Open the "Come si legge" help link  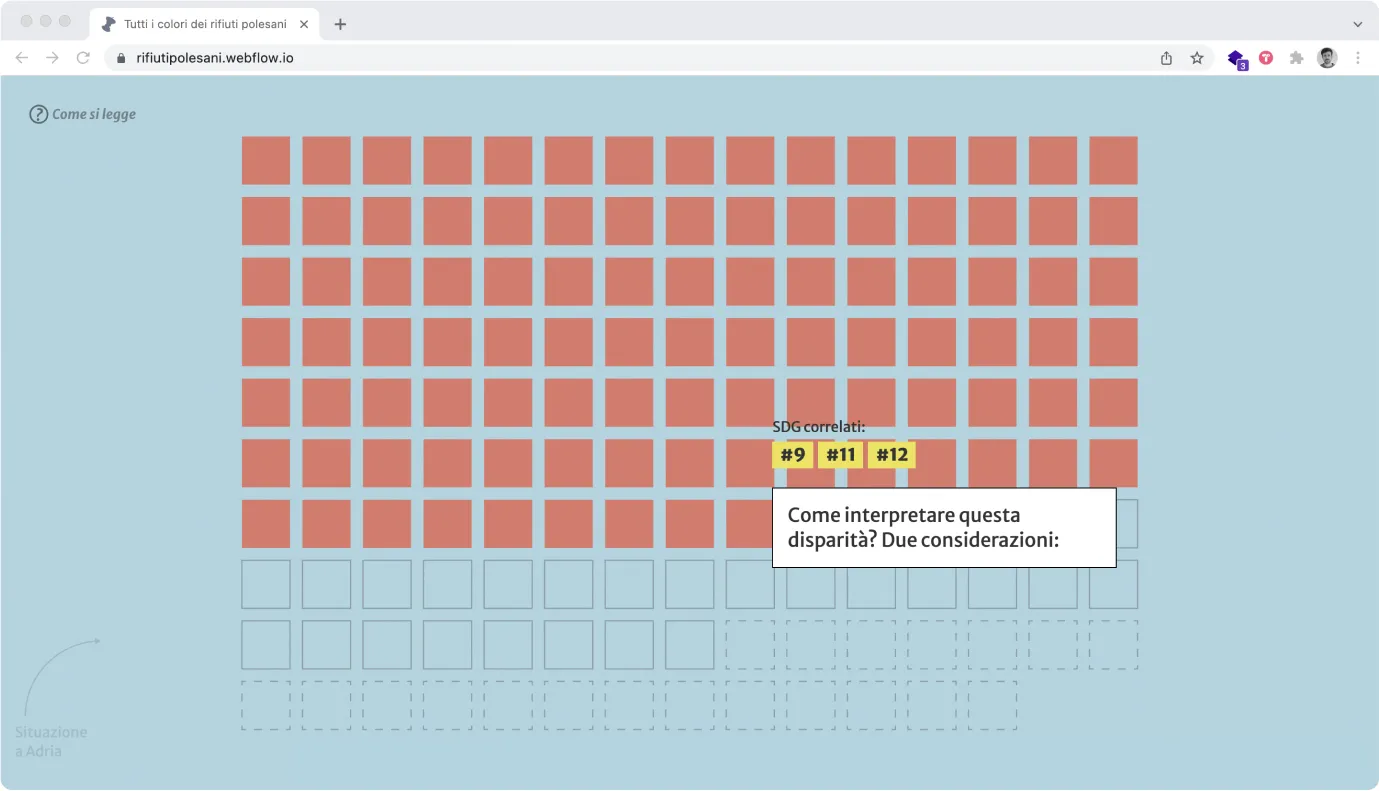tap(83, 114)
